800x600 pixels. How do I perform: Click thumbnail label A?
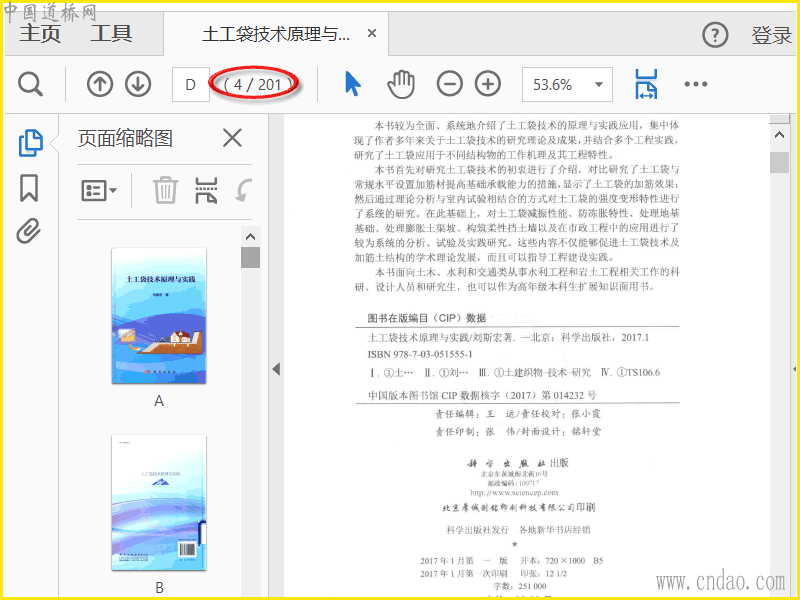159,401
